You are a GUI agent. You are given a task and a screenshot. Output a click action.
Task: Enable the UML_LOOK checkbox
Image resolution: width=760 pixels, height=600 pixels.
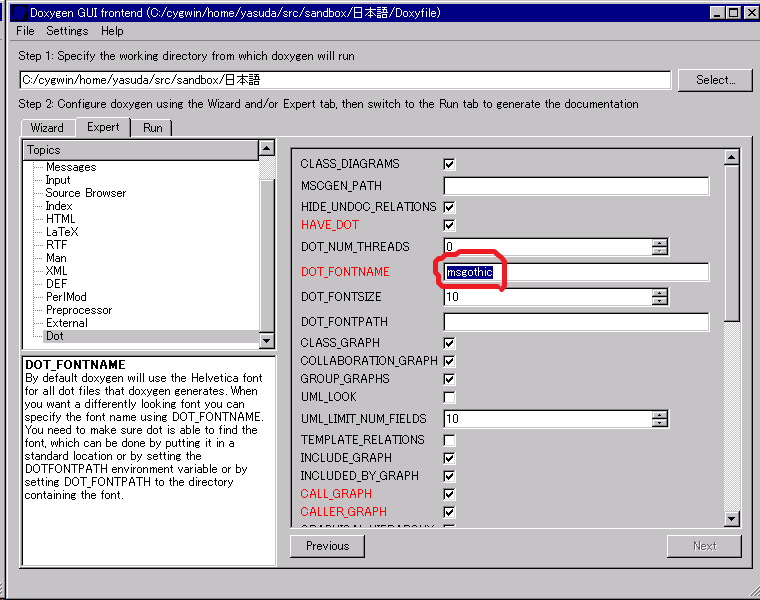coord(449,397)
